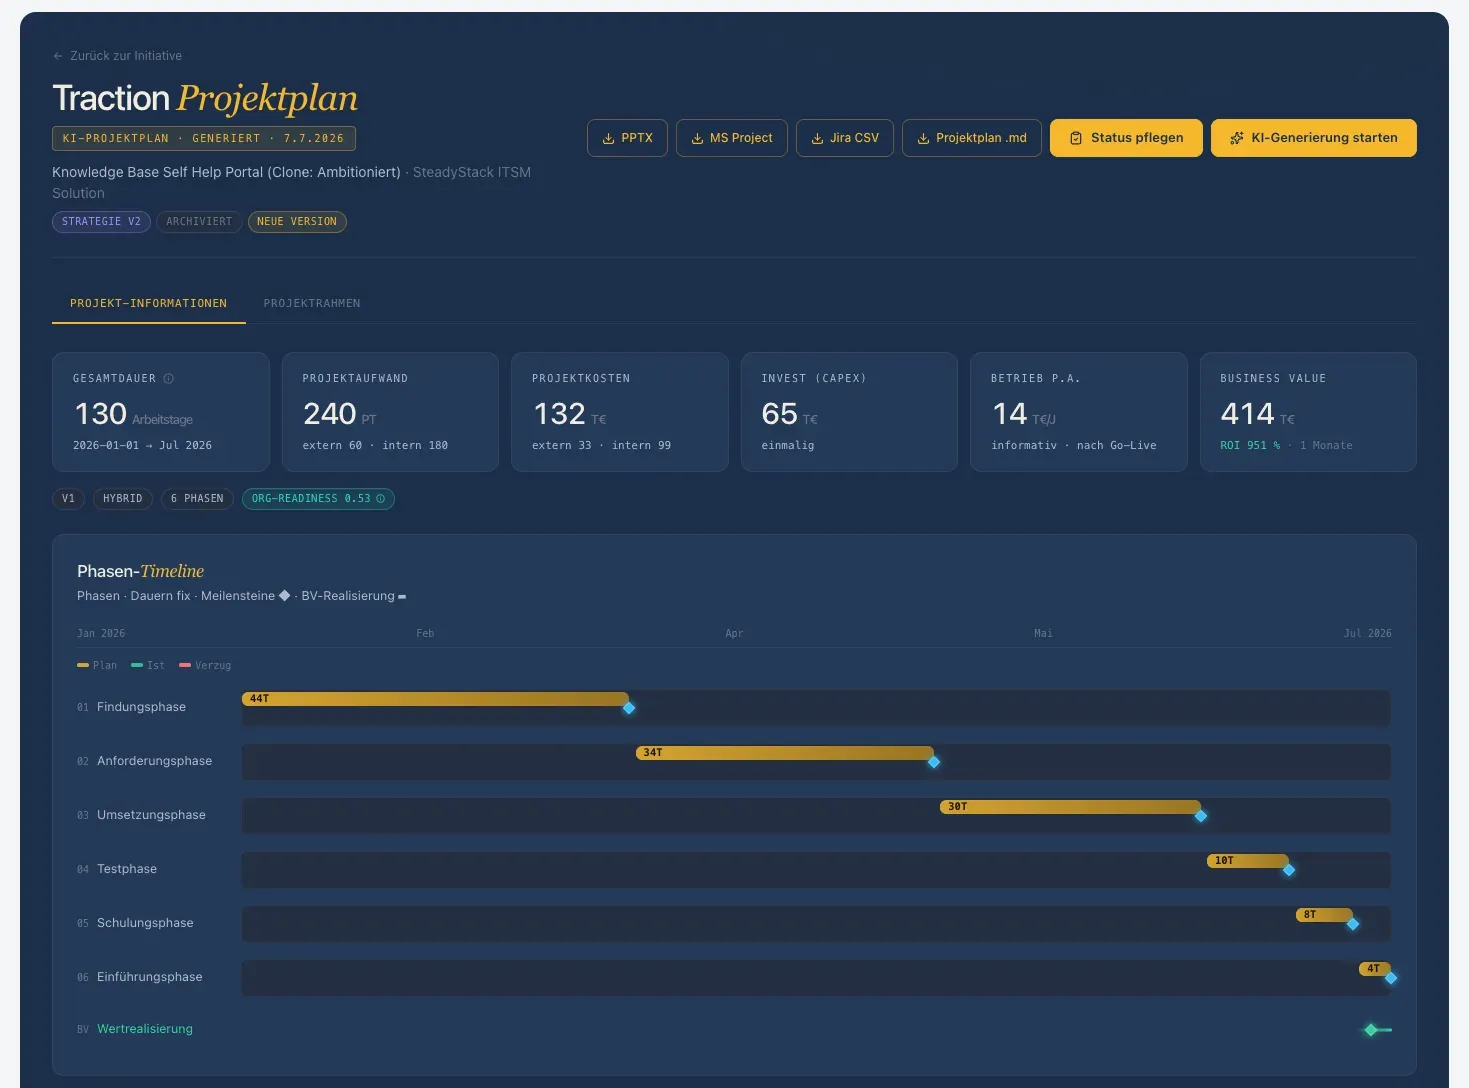Click the Plan legend entry
The image size is (1469, 1088).
[x=97, y=665]
